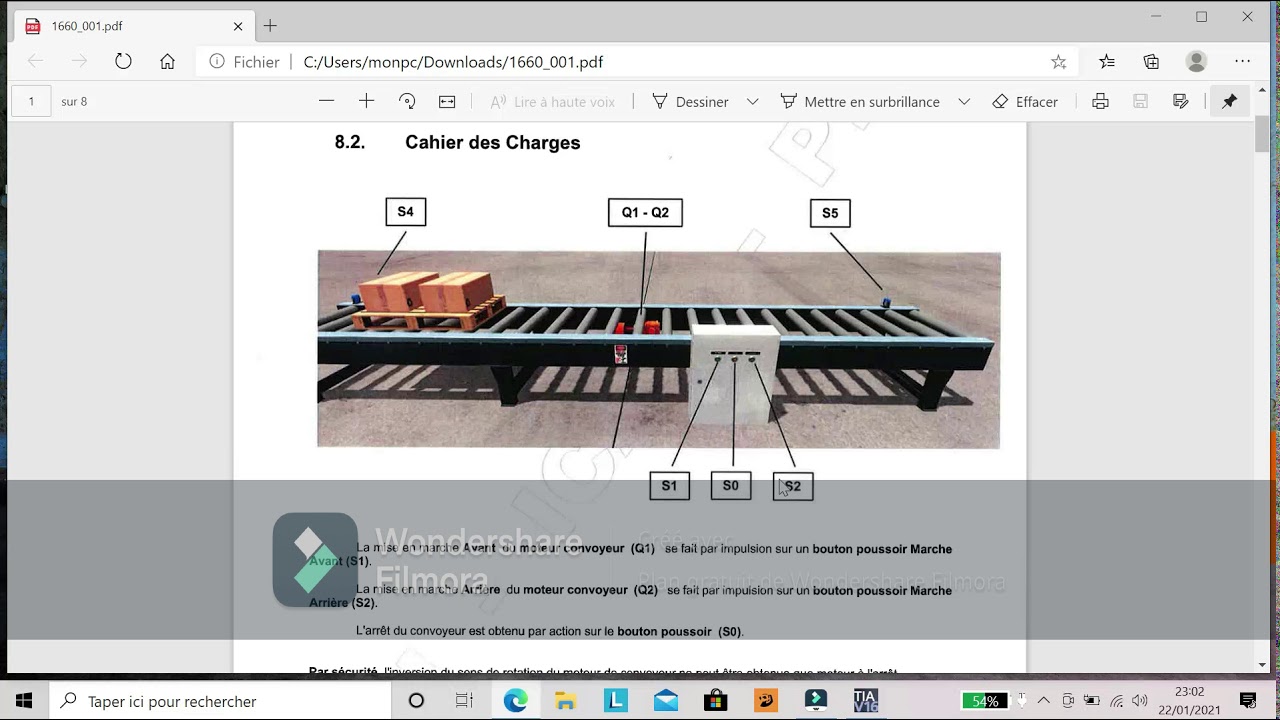Select Mettre en surbrillance highlighter
The width and height of the screenshot is (1280, 720).
(860, 101)
